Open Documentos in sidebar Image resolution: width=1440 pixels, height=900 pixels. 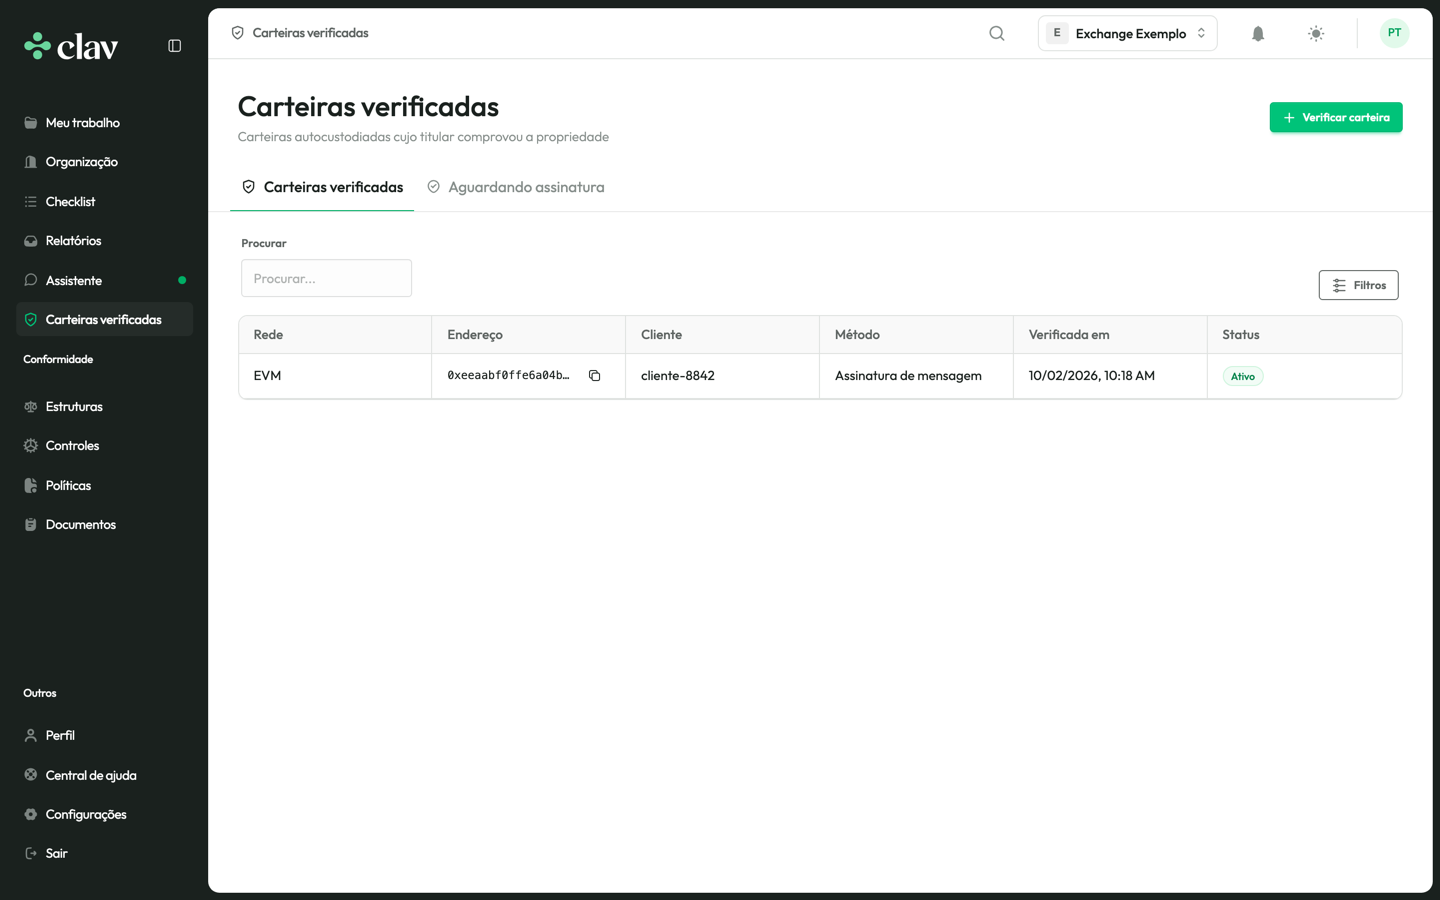point(104,525)
